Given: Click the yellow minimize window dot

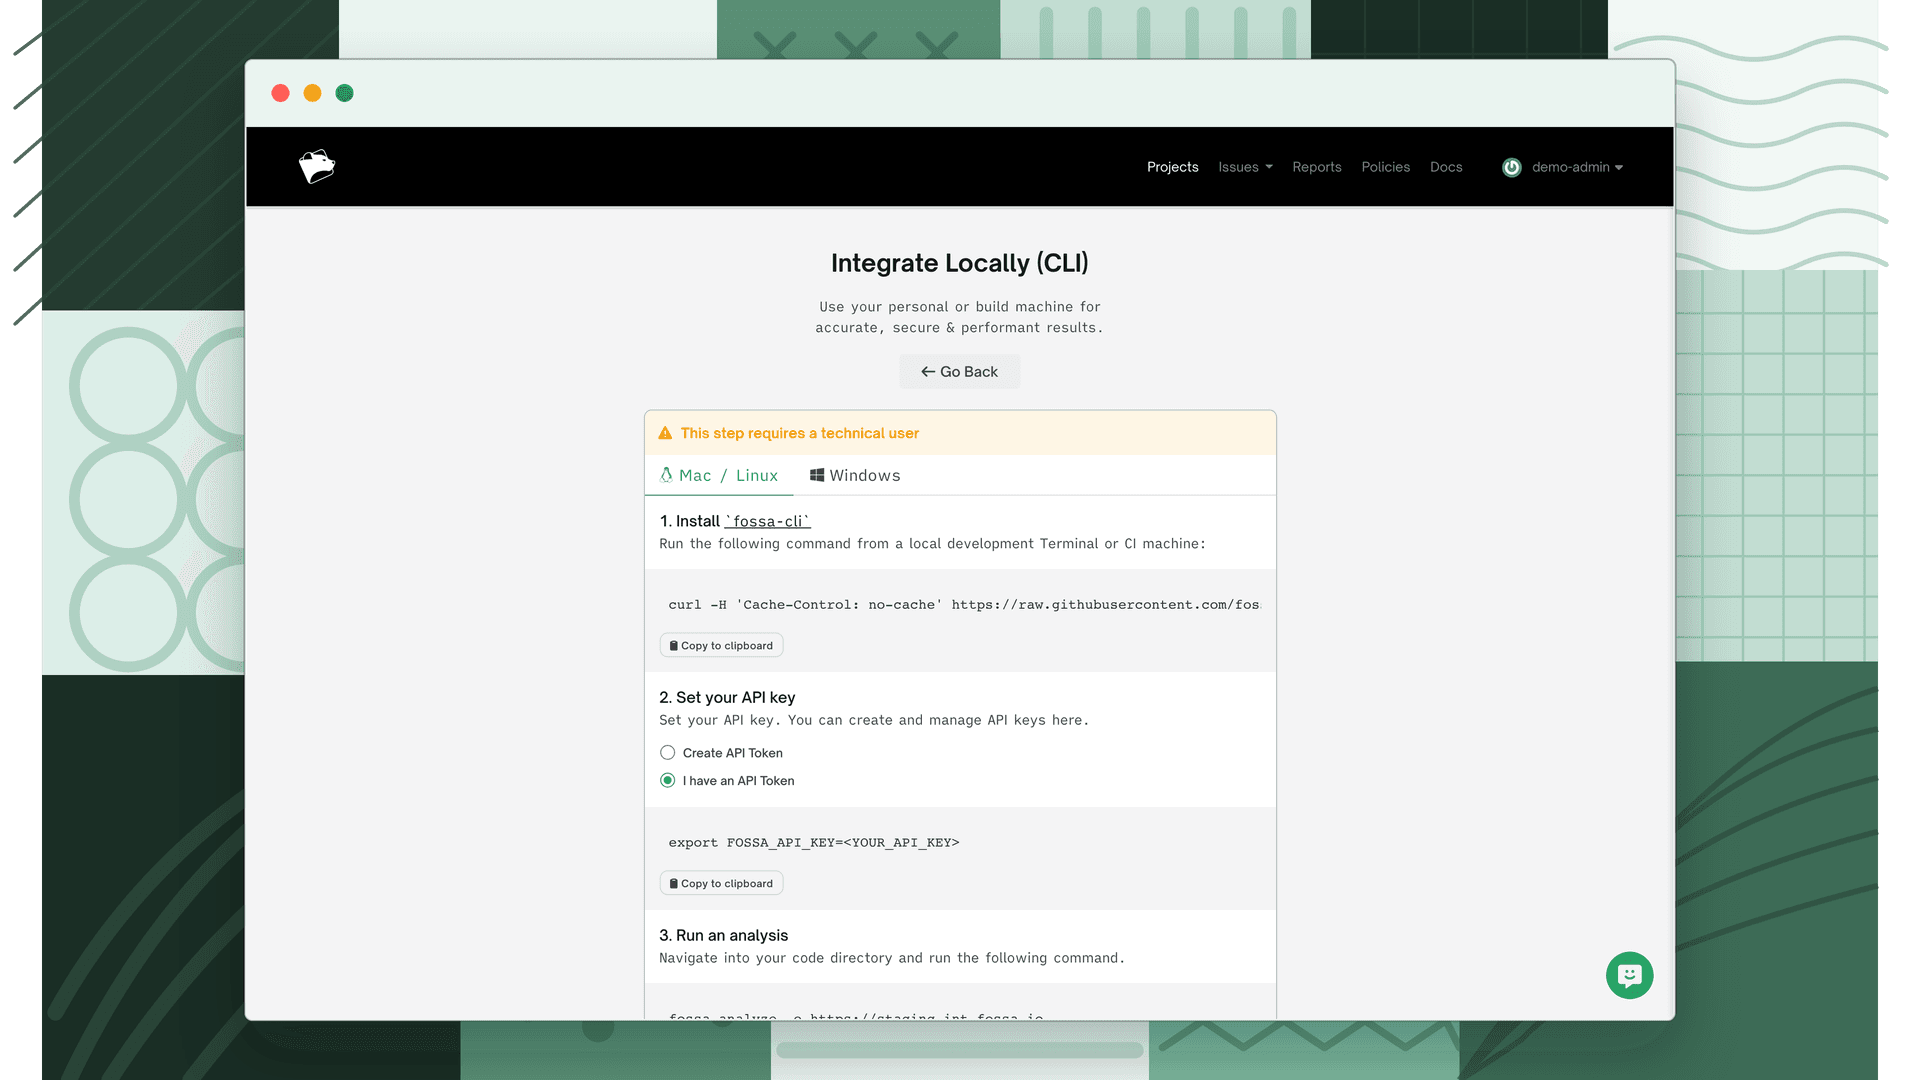Looking at the screenshot, I should tap(312, 93).
